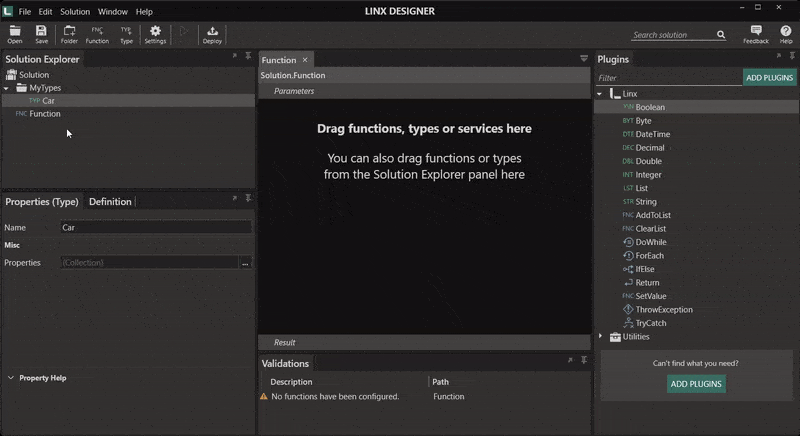
Task: Click the search magnifier icon
Action: coord(721,35)
